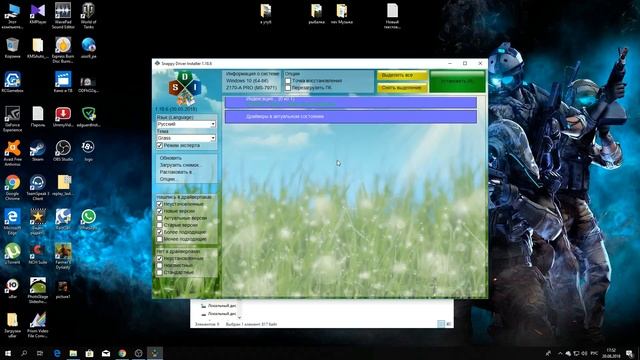Image resolution: width=640 pixels, height=360 pixels.
Task: Open the рыбалка folder on desktop
Action: (x=316, y=14)
